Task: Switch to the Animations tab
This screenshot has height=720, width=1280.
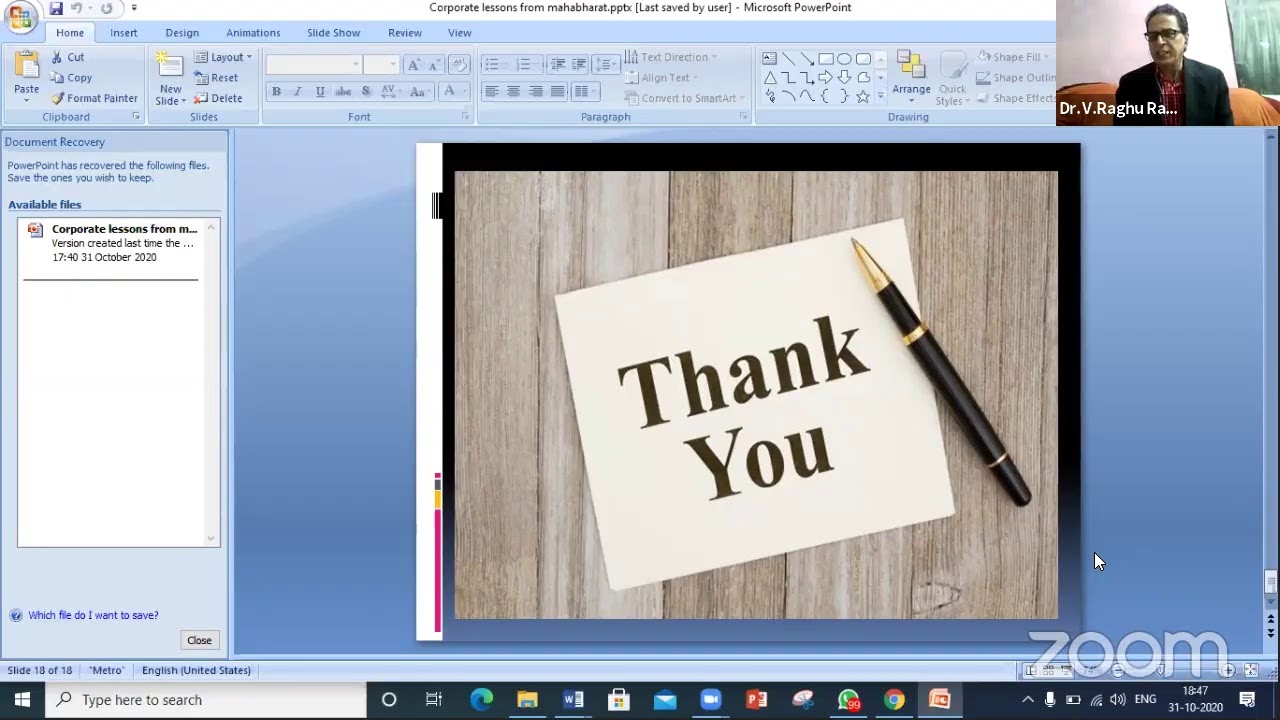Action: click(253, 33)
